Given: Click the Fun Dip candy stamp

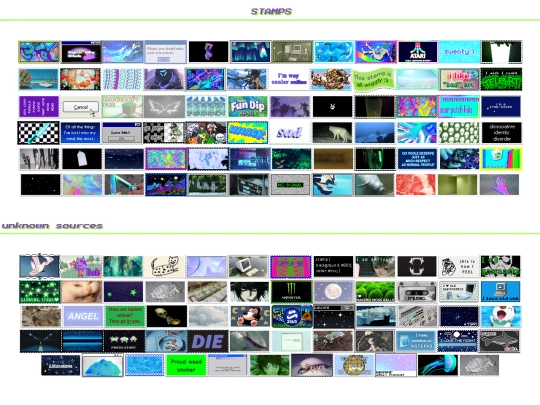Looking at the screenshot, I should click(x=248, y=106).
